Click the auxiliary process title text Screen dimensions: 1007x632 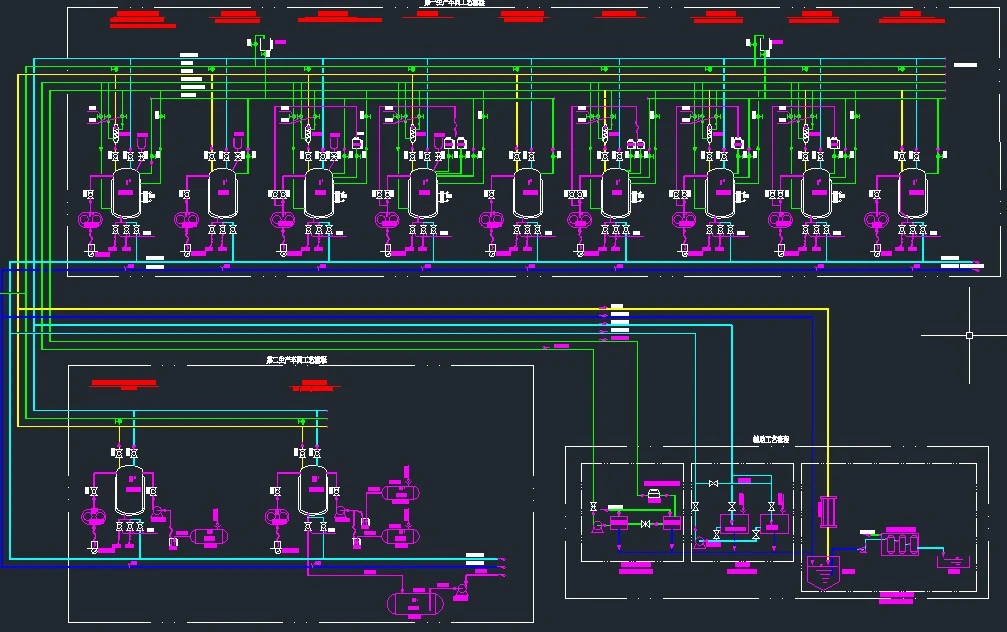point(771,439)
